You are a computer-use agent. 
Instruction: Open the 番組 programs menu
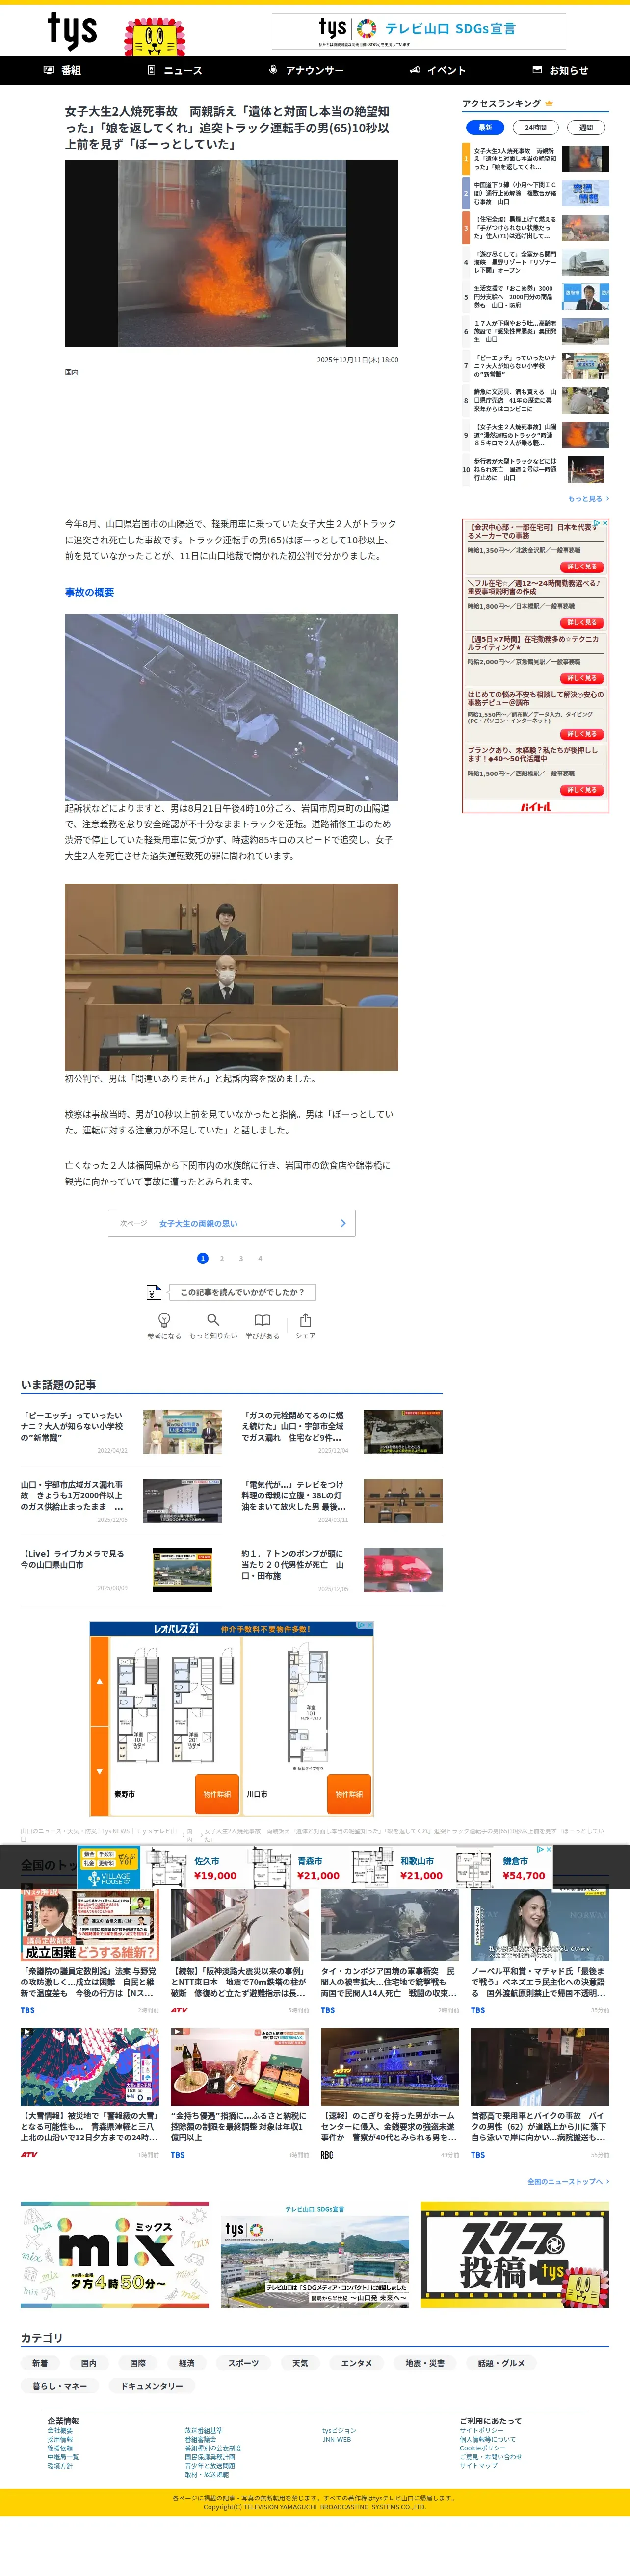[x=63, y=70]
